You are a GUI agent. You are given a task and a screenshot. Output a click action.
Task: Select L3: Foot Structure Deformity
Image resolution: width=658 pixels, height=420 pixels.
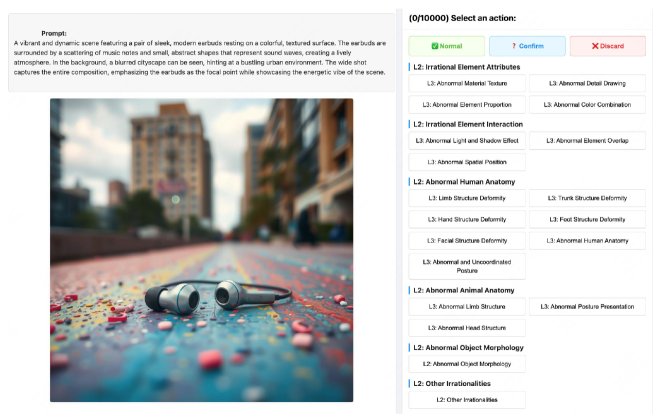pos(587,219)
